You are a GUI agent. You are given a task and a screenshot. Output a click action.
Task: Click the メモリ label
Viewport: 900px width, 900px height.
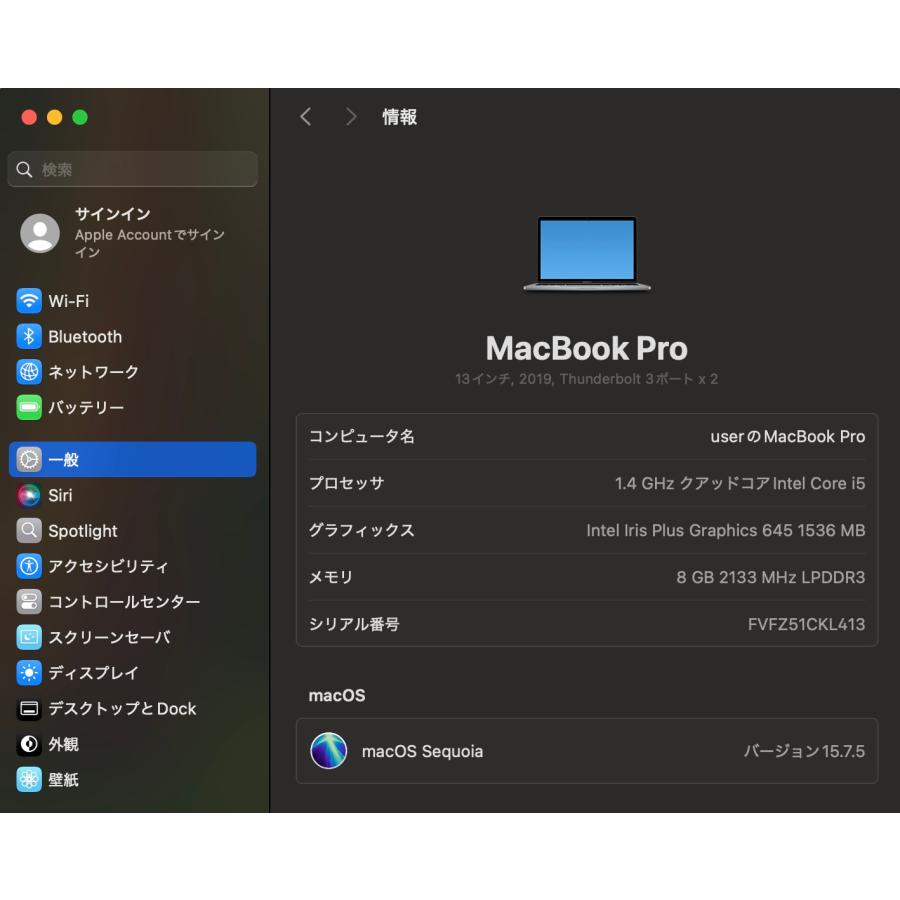[x=331, y=577]
